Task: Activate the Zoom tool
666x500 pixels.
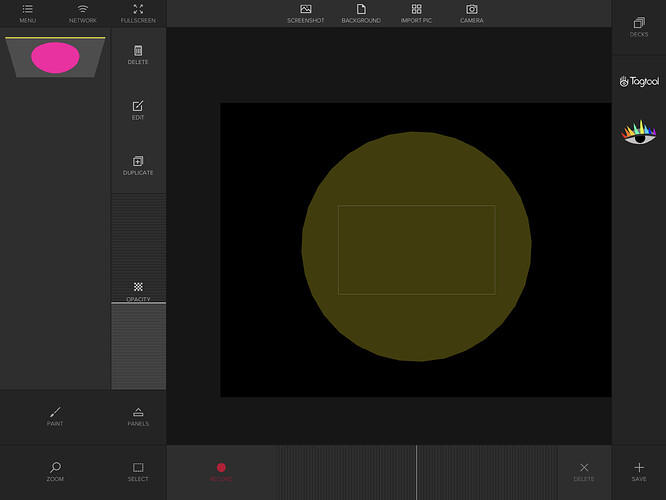Action: 55,472
